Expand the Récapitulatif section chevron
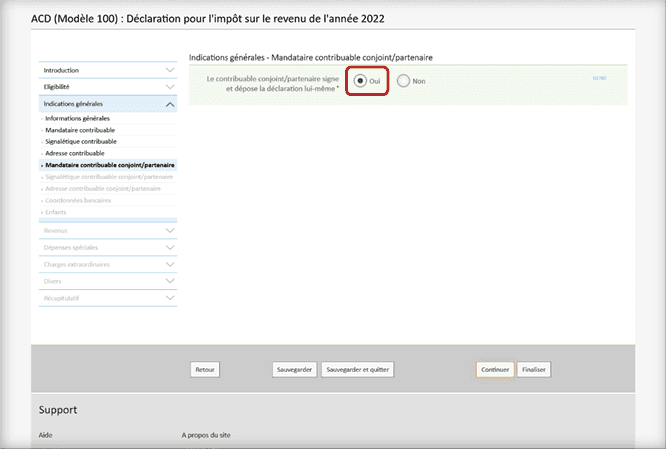The width and height of the screenshot is (666, 449). (170, 298)
